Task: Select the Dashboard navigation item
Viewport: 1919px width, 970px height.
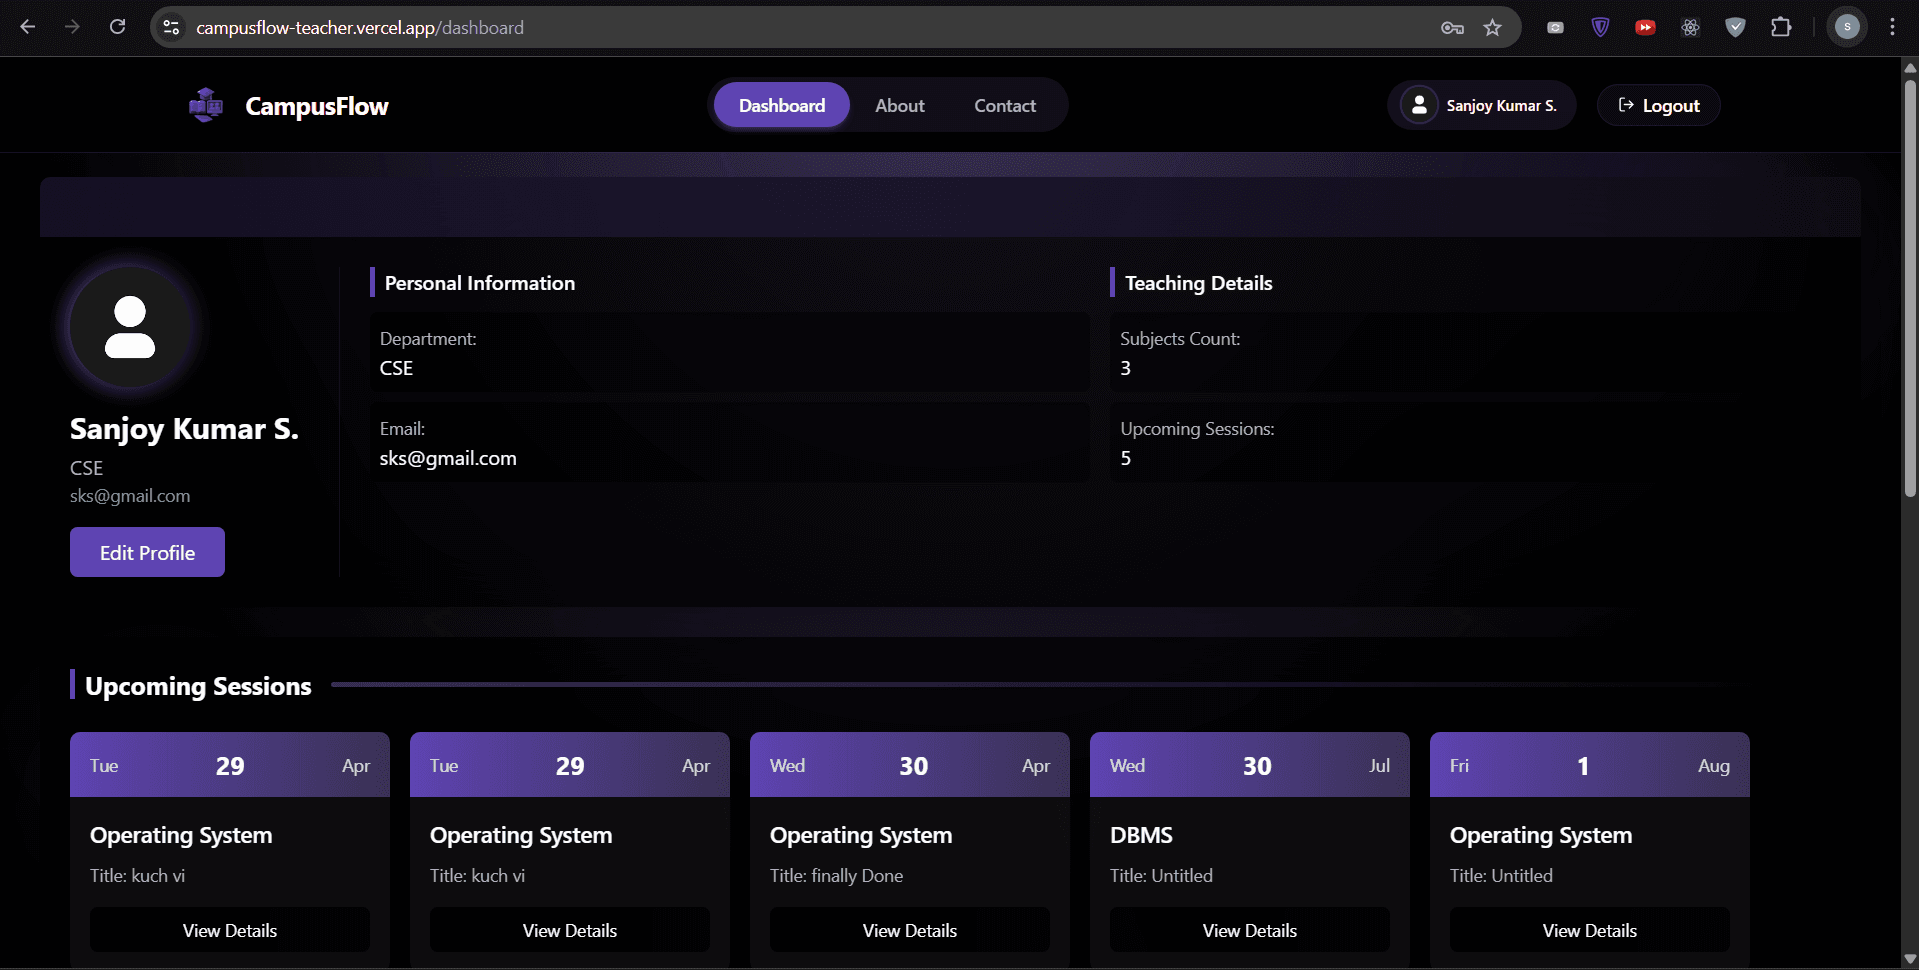Action: 781,104
